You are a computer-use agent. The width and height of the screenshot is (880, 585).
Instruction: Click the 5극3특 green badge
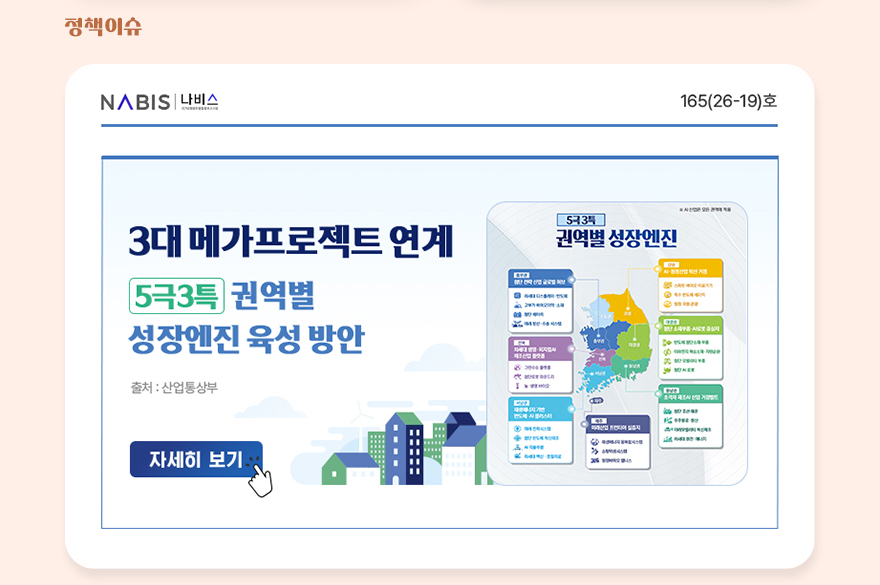tap(177, 296)
